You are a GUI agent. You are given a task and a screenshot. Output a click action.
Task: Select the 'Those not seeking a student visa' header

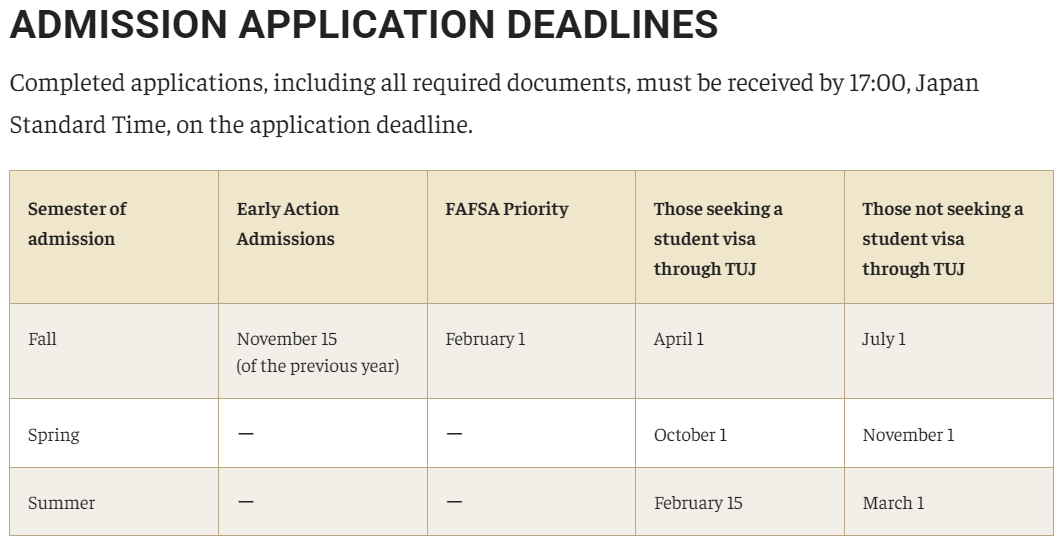942,238
